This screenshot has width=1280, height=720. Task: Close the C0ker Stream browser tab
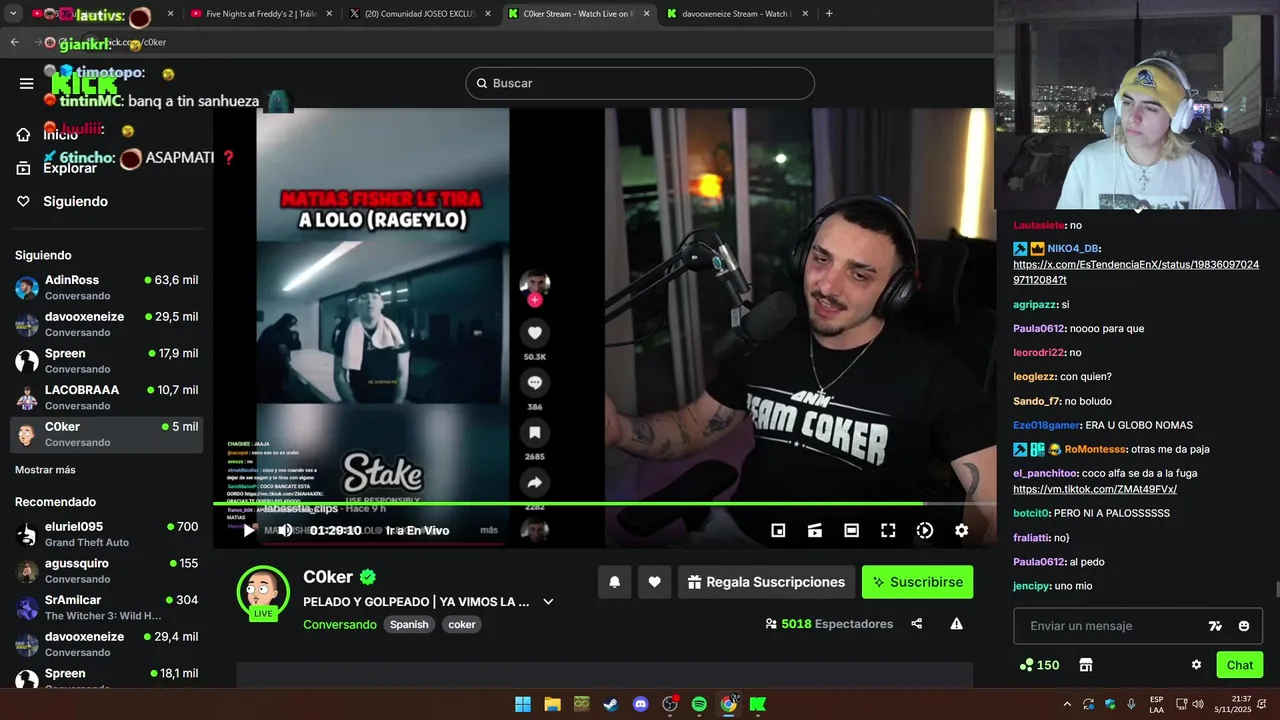point(646,14)
